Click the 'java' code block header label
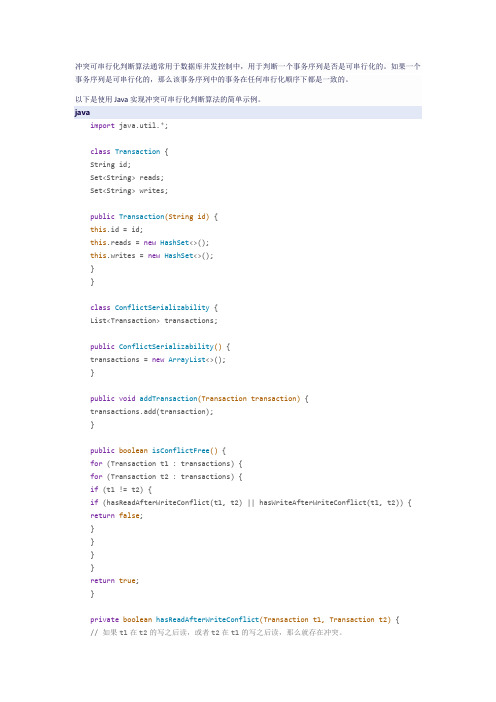496x702 pixels. tap(82, 112)
